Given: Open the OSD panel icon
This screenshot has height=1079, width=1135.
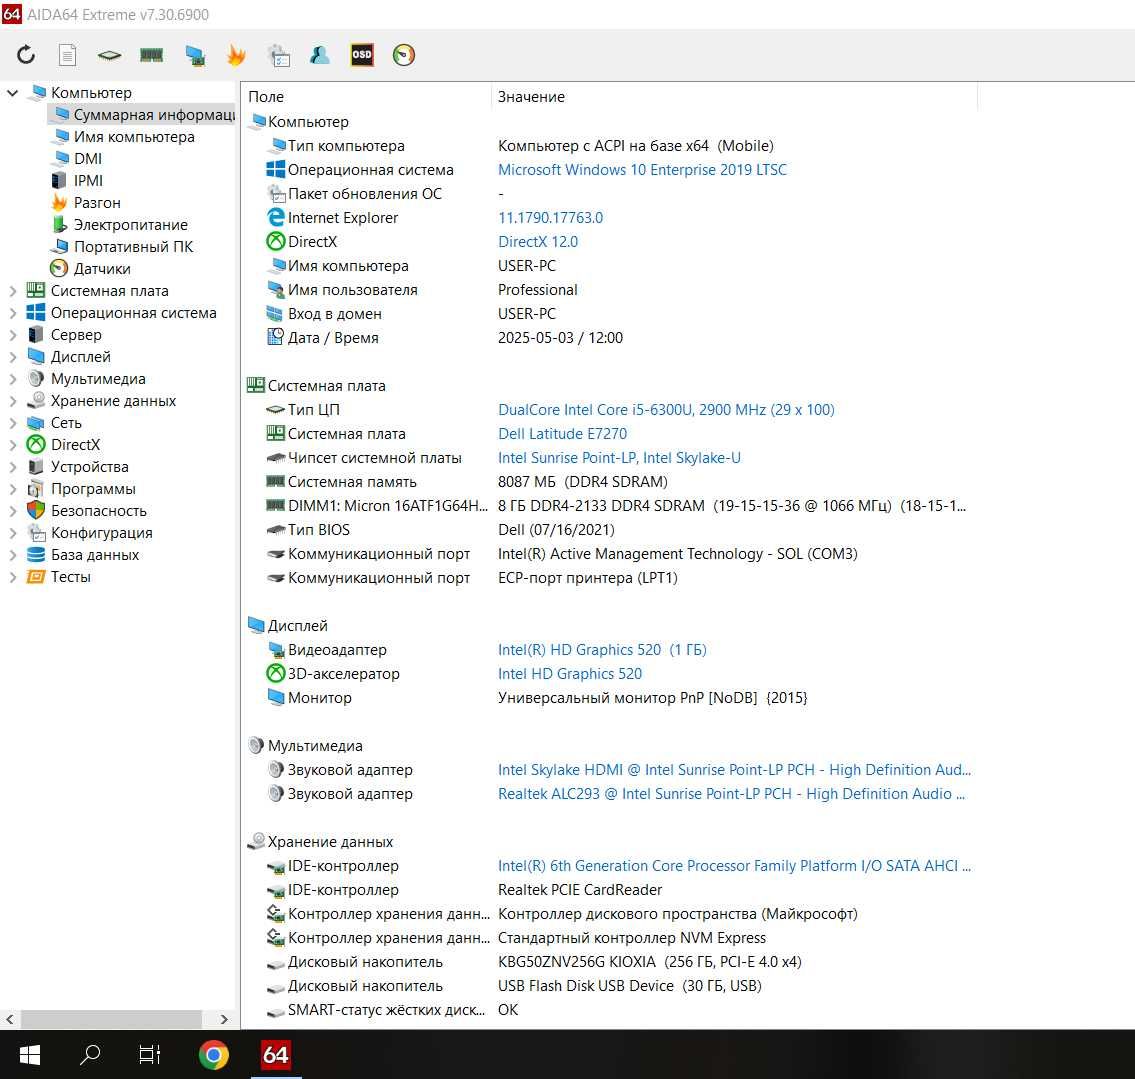Looking at the screenshot, I should coord(362,55).
